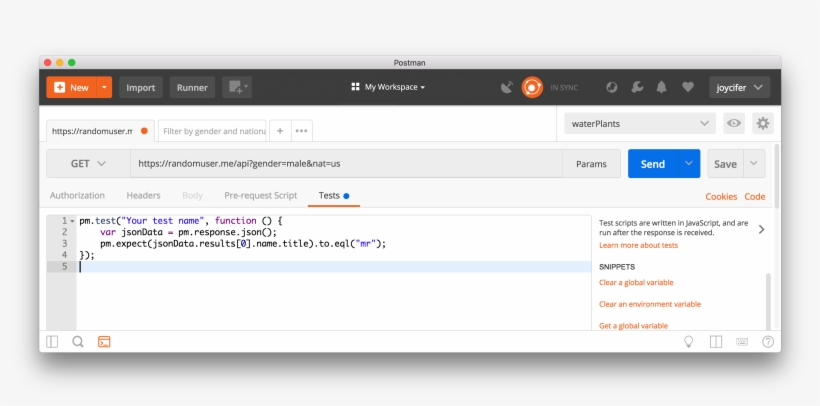Open the Cookies link
This screenshot has height=406, width=820.
(721, 197)
